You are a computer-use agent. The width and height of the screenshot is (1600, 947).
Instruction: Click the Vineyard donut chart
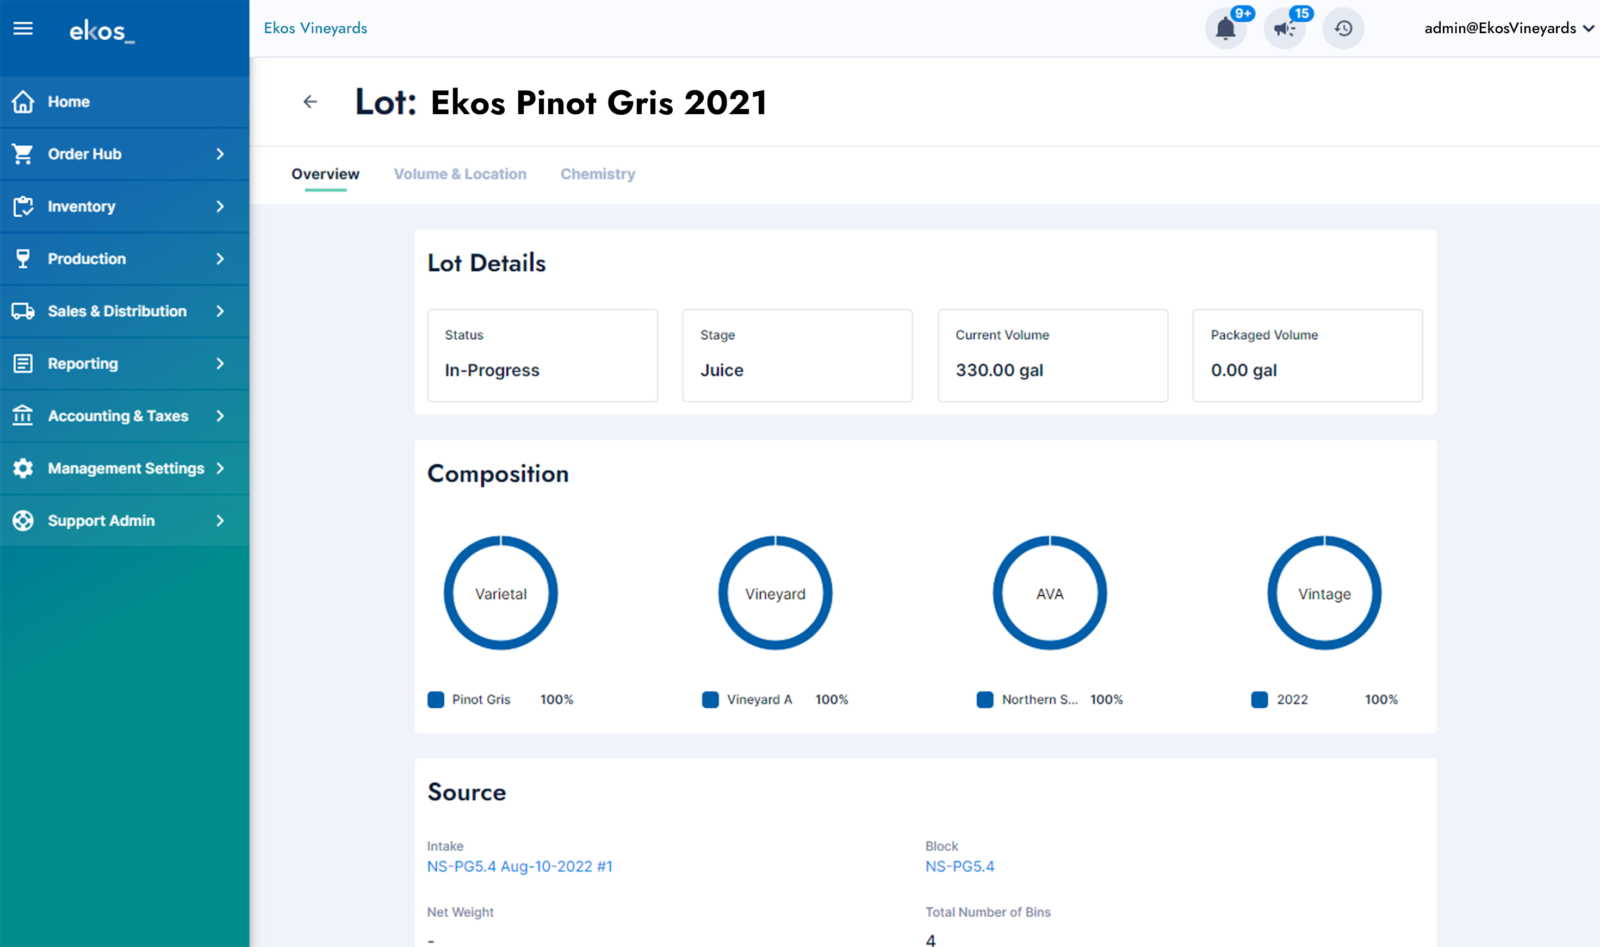pyautogui.click(x=775, y=593)
